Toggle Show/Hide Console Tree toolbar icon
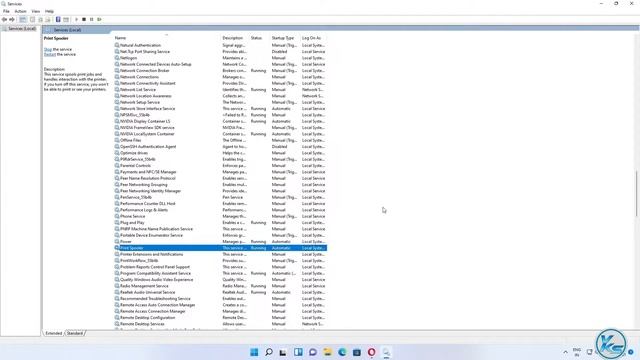 (23, 19)
